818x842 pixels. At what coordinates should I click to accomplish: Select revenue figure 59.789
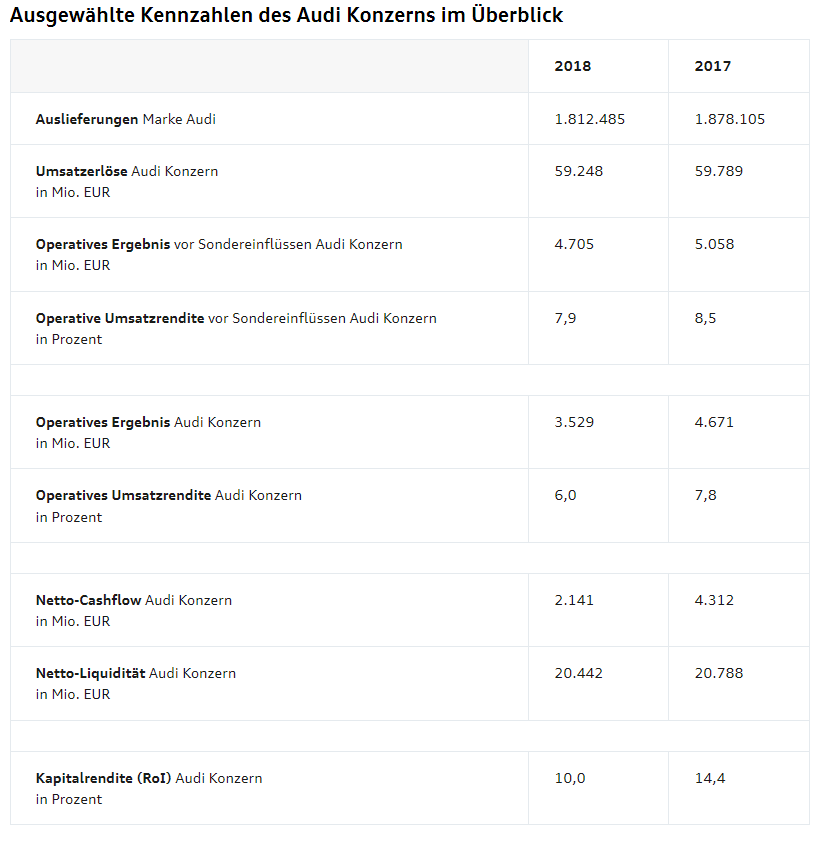click(x=719, y=171)
